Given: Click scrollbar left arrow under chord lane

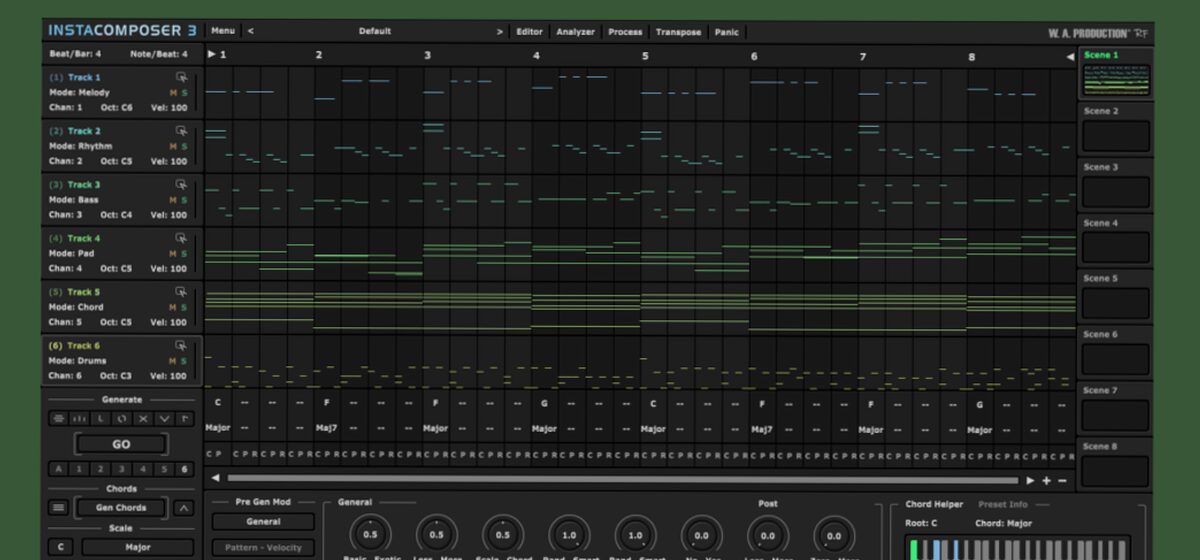Looking at the screenshot, I should [x=214, y=479].
